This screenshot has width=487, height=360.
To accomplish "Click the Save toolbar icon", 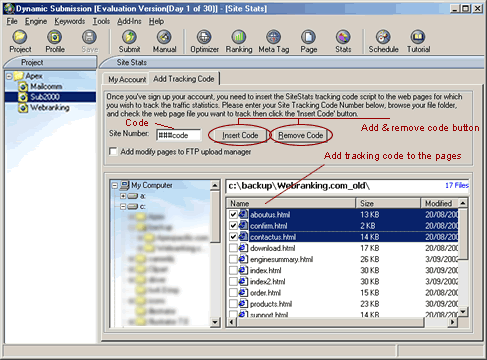I will 90,41.
